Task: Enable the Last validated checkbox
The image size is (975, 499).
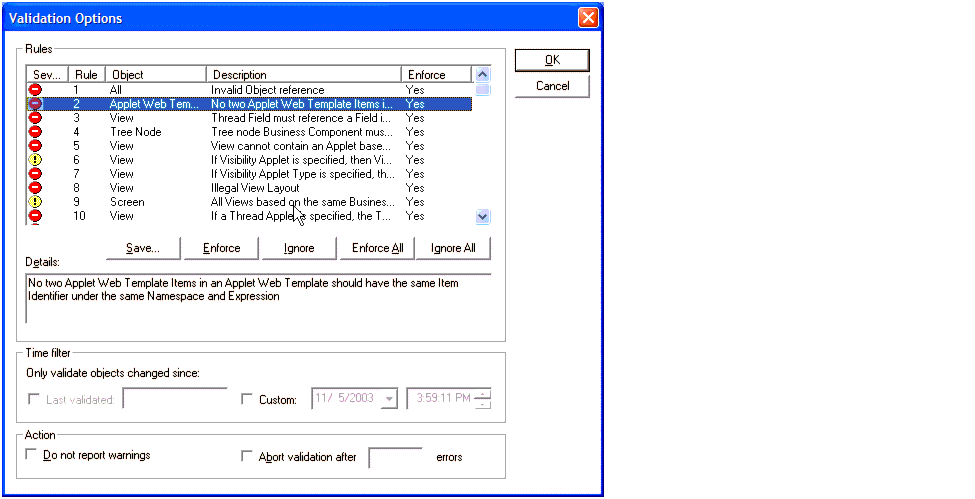Action: click(34, 399)
